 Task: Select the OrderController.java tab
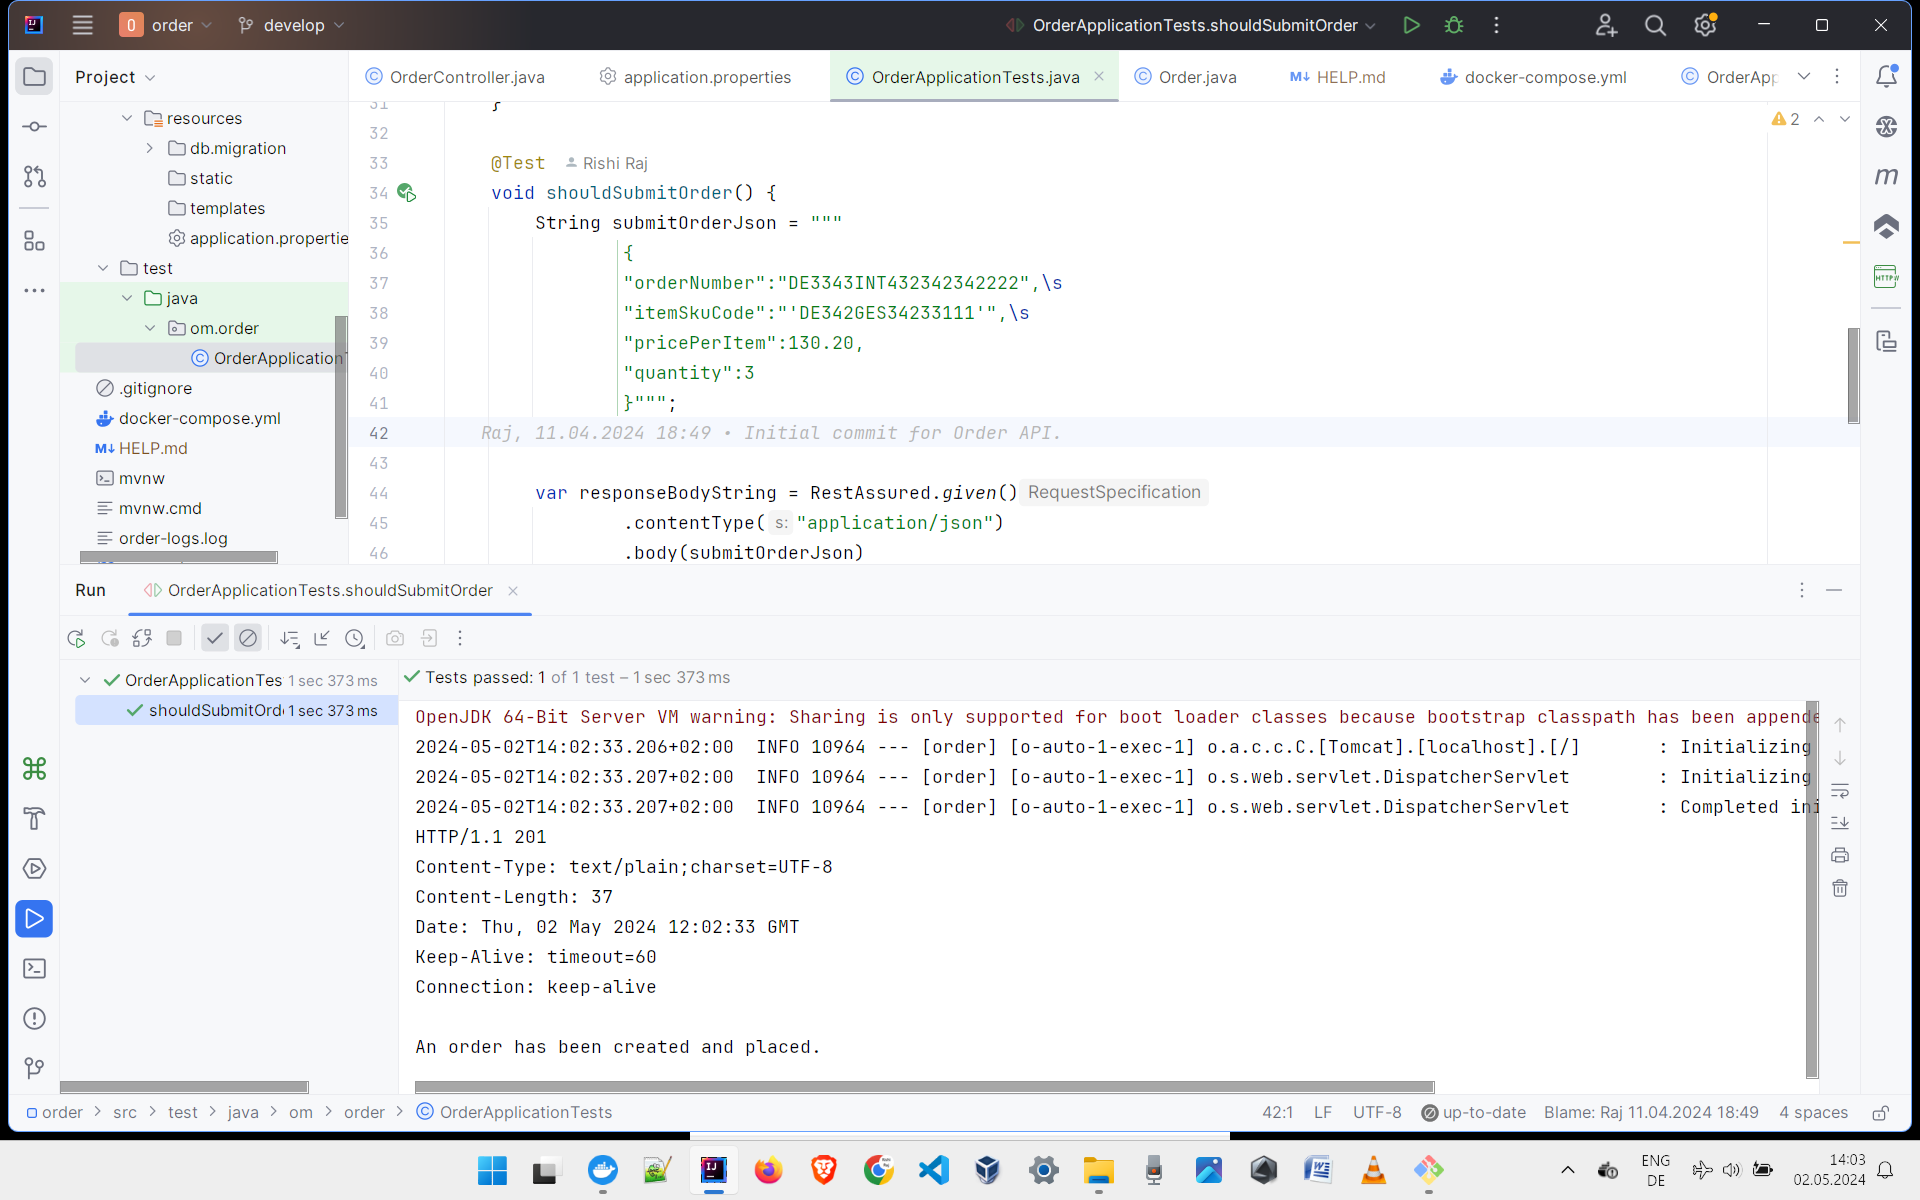click(466, 76)
